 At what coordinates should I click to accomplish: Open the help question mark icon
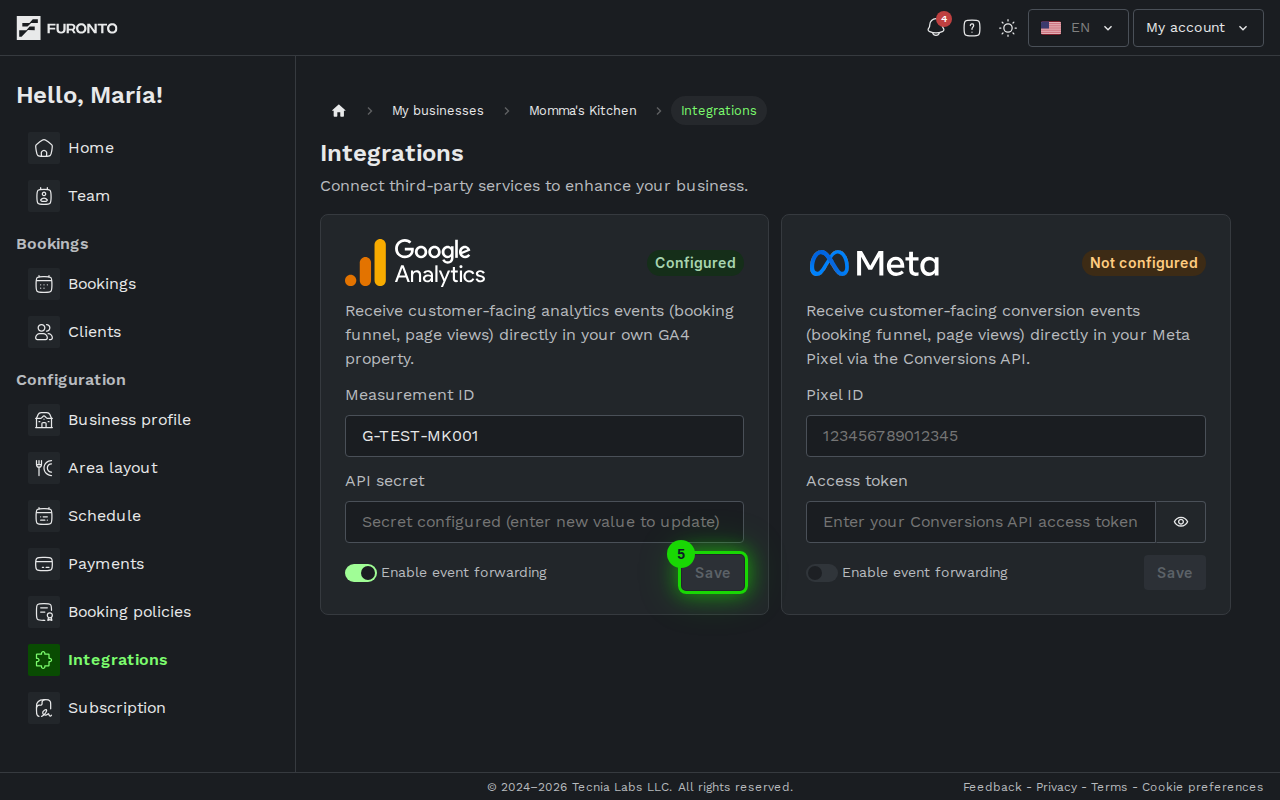[x=972, y=28]
